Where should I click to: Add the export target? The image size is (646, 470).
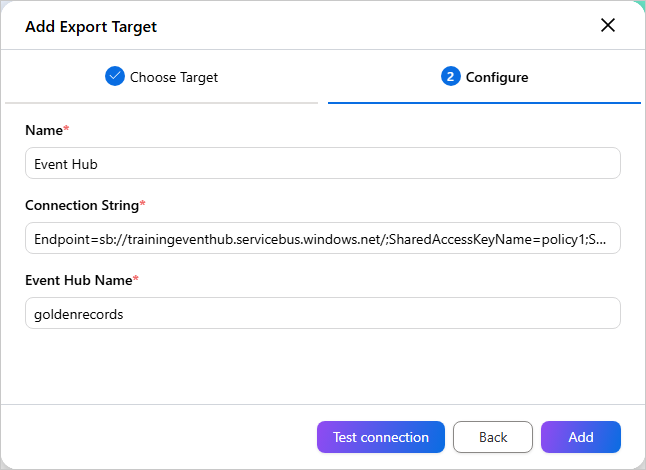coord(580,437)
